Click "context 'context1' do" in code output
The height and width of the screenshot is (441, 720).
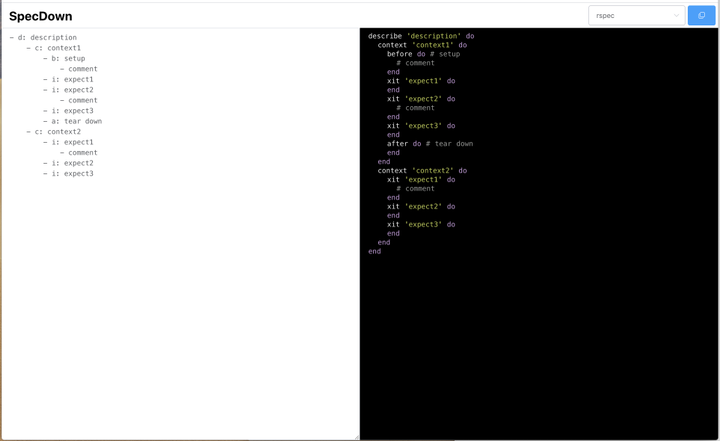(x=422, y=45)
